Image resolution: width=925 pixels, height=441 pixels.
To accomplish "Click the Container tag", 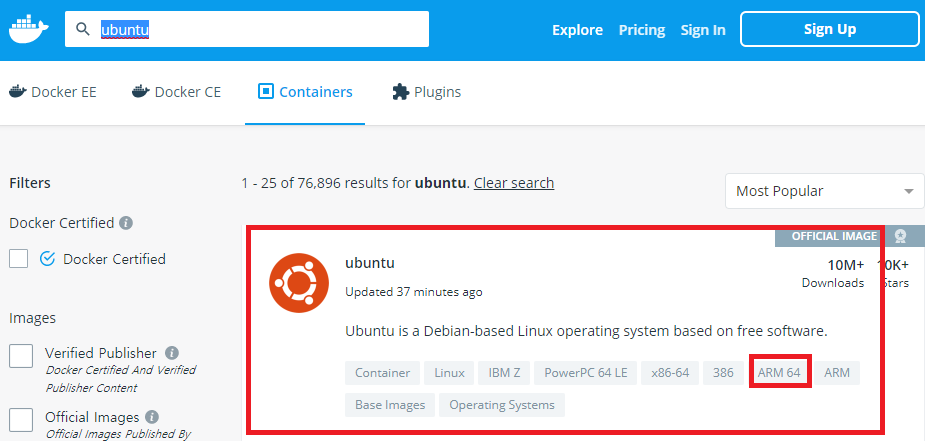I will (x=382, y=373).
